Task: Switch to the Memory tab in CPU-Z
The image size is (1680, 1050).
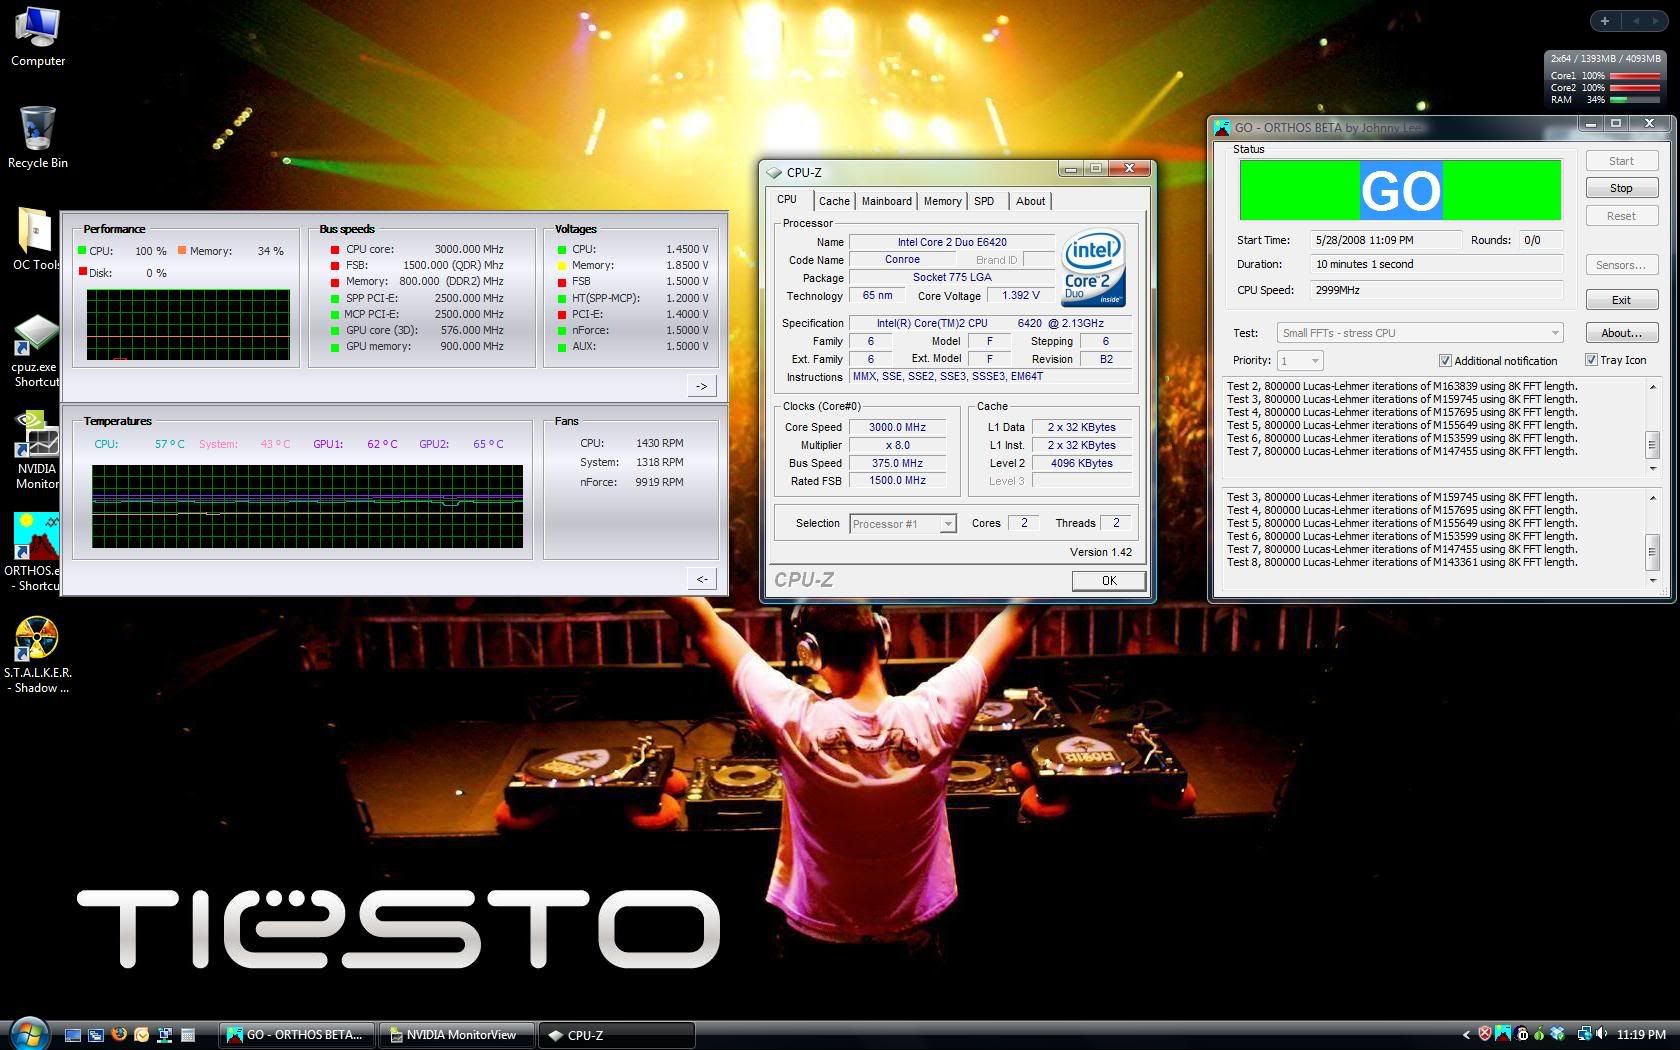Action: point(942,201)
